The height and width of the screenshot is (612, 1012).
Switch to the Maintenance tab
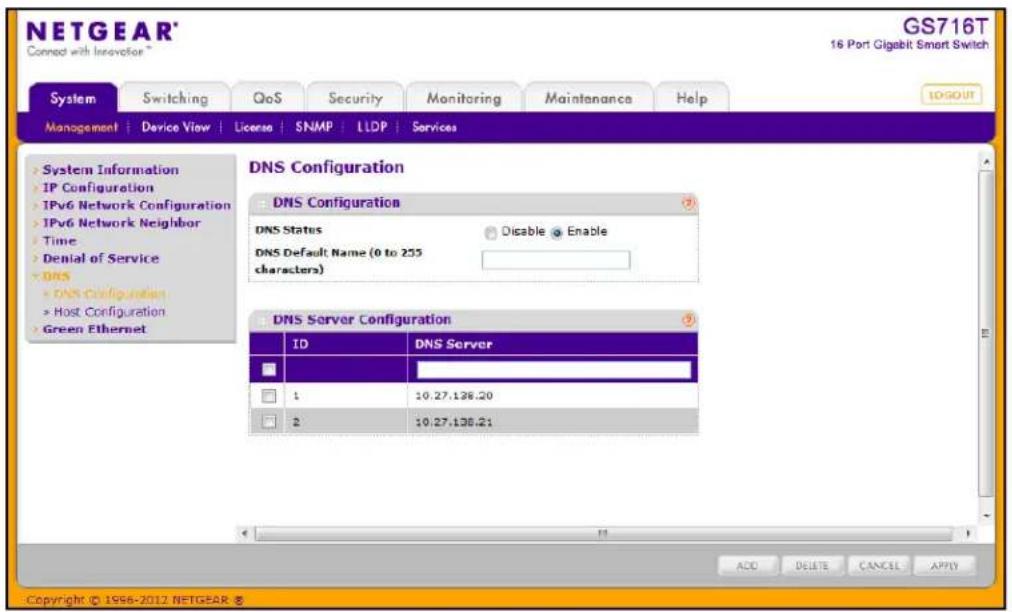(x=588, y=98)
